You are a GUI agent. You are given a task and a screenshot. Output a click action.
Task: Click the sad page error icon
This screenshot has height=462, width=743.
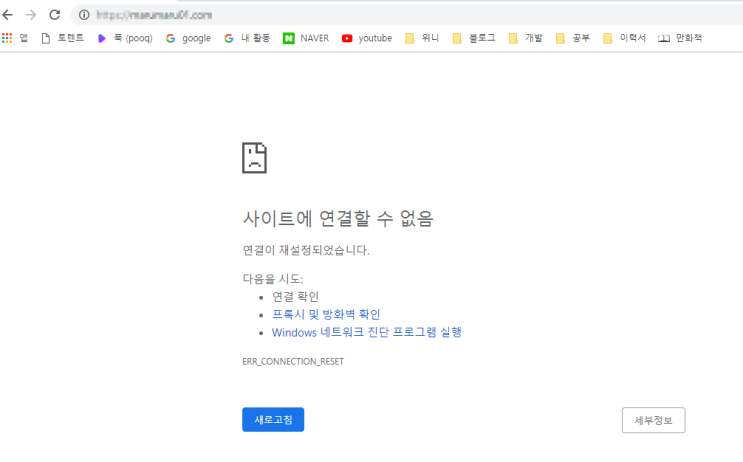point(254,158)
